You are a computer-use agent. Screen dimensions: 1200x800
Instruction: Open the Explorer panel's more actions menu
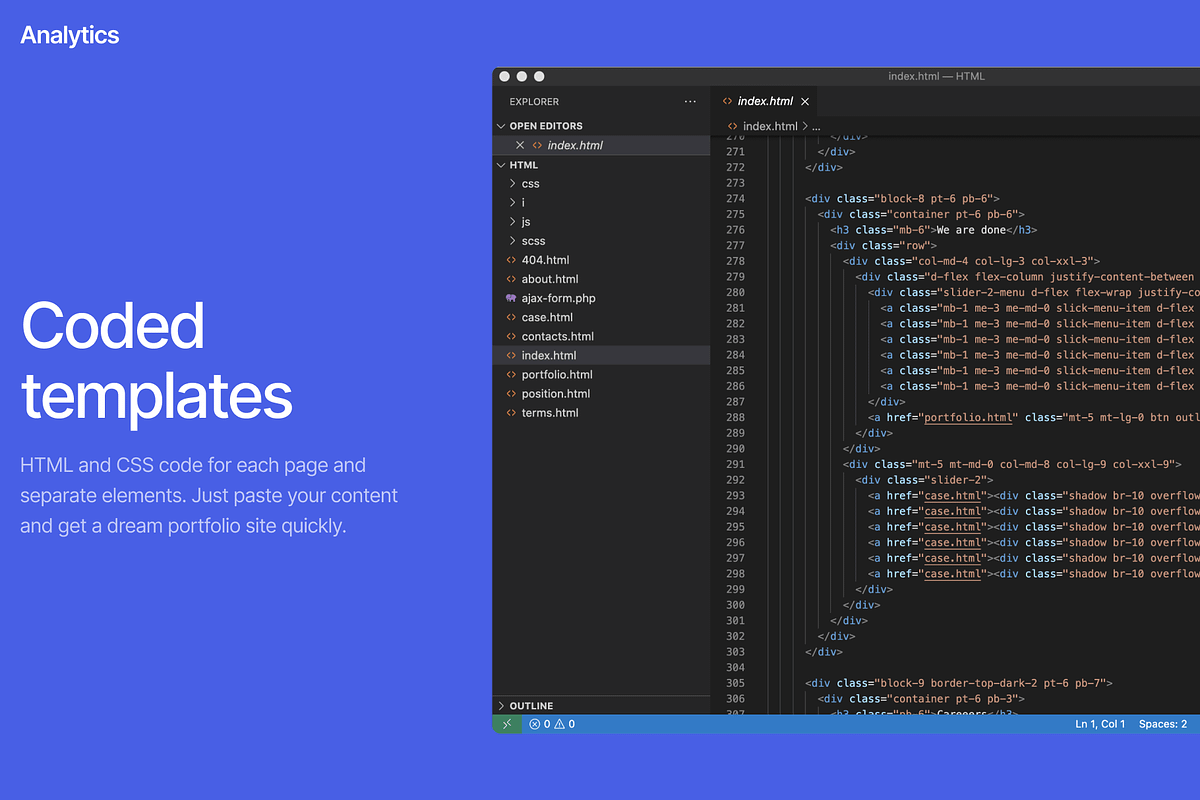point(689,101)
